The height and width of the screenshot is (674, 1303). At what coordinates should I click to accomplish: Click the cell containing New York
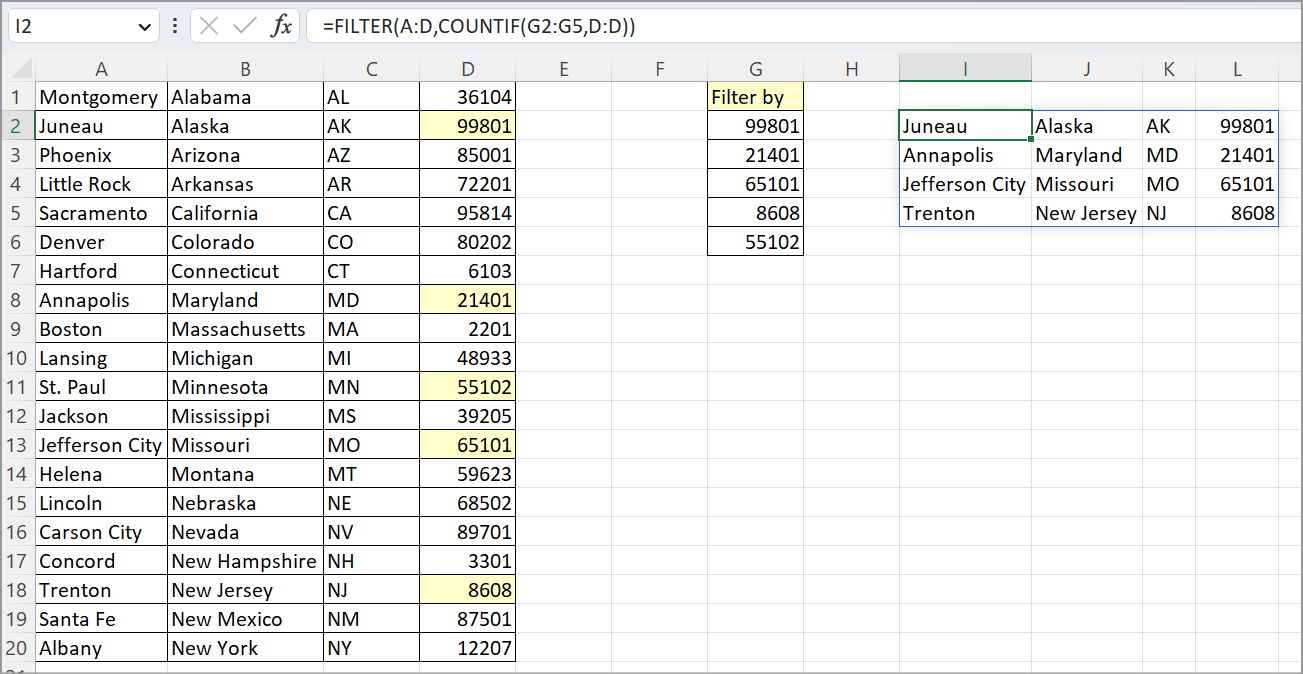(246, 648)
